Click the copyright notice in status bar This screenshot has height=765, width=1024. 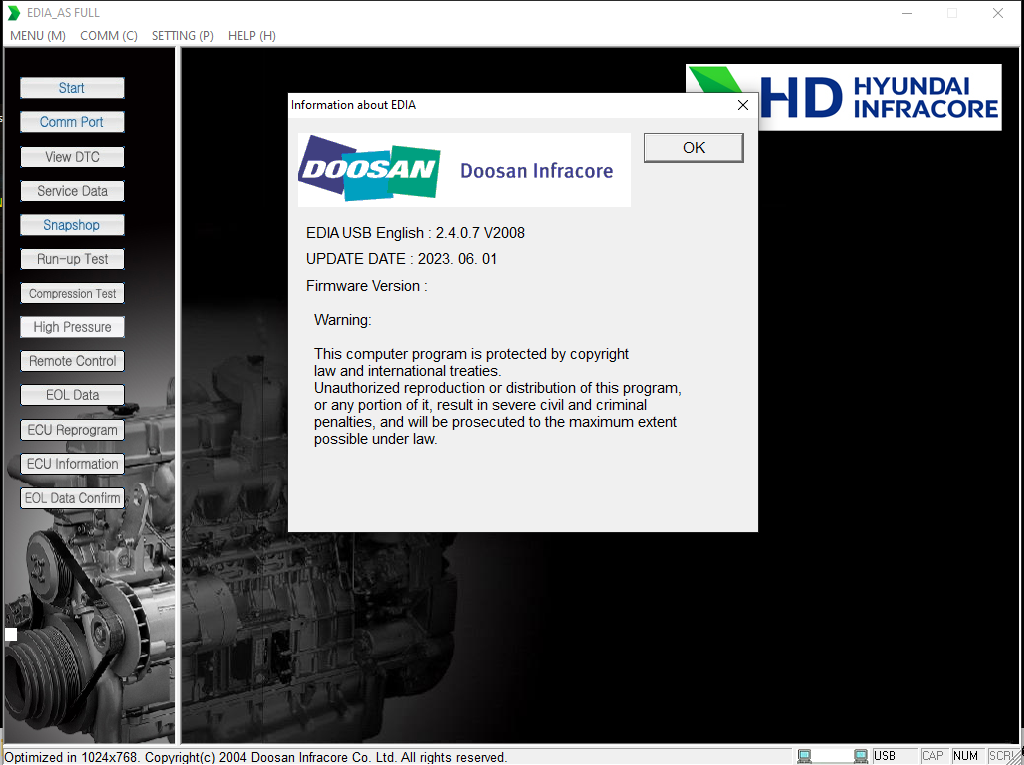(x=255, y=757)
